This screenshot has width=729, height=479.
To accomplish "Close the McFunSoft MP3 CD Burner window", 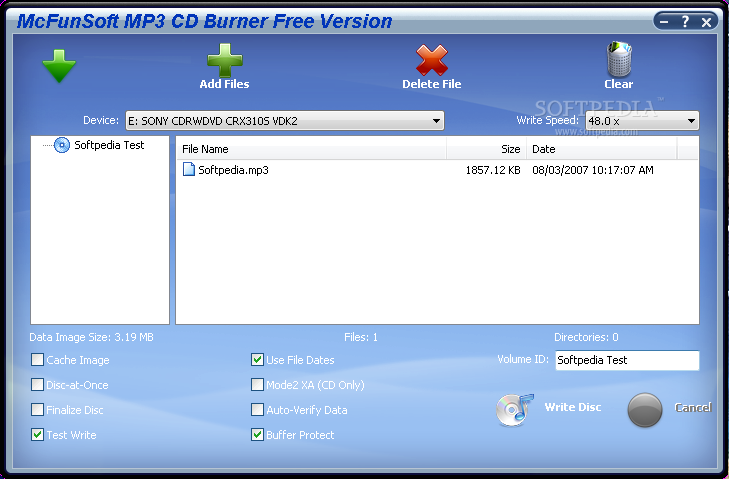I will pyautogui.click(x=706, y=22).
